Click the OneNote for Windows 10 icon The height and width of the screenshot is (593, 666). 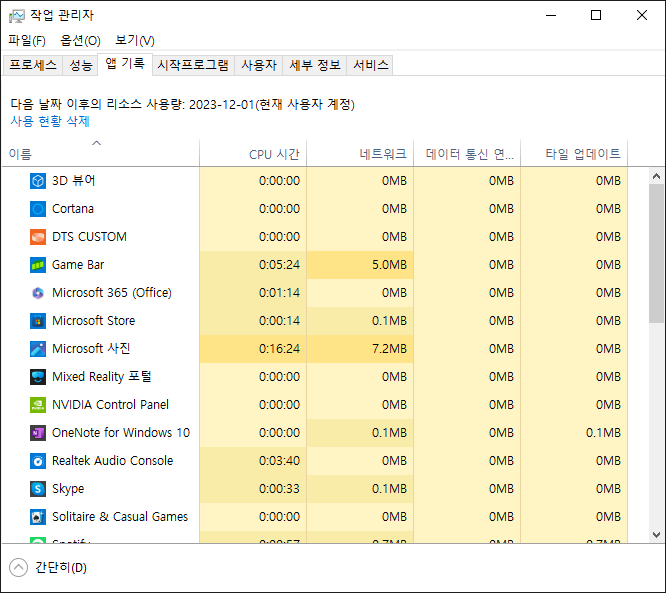tap(38, 433)
